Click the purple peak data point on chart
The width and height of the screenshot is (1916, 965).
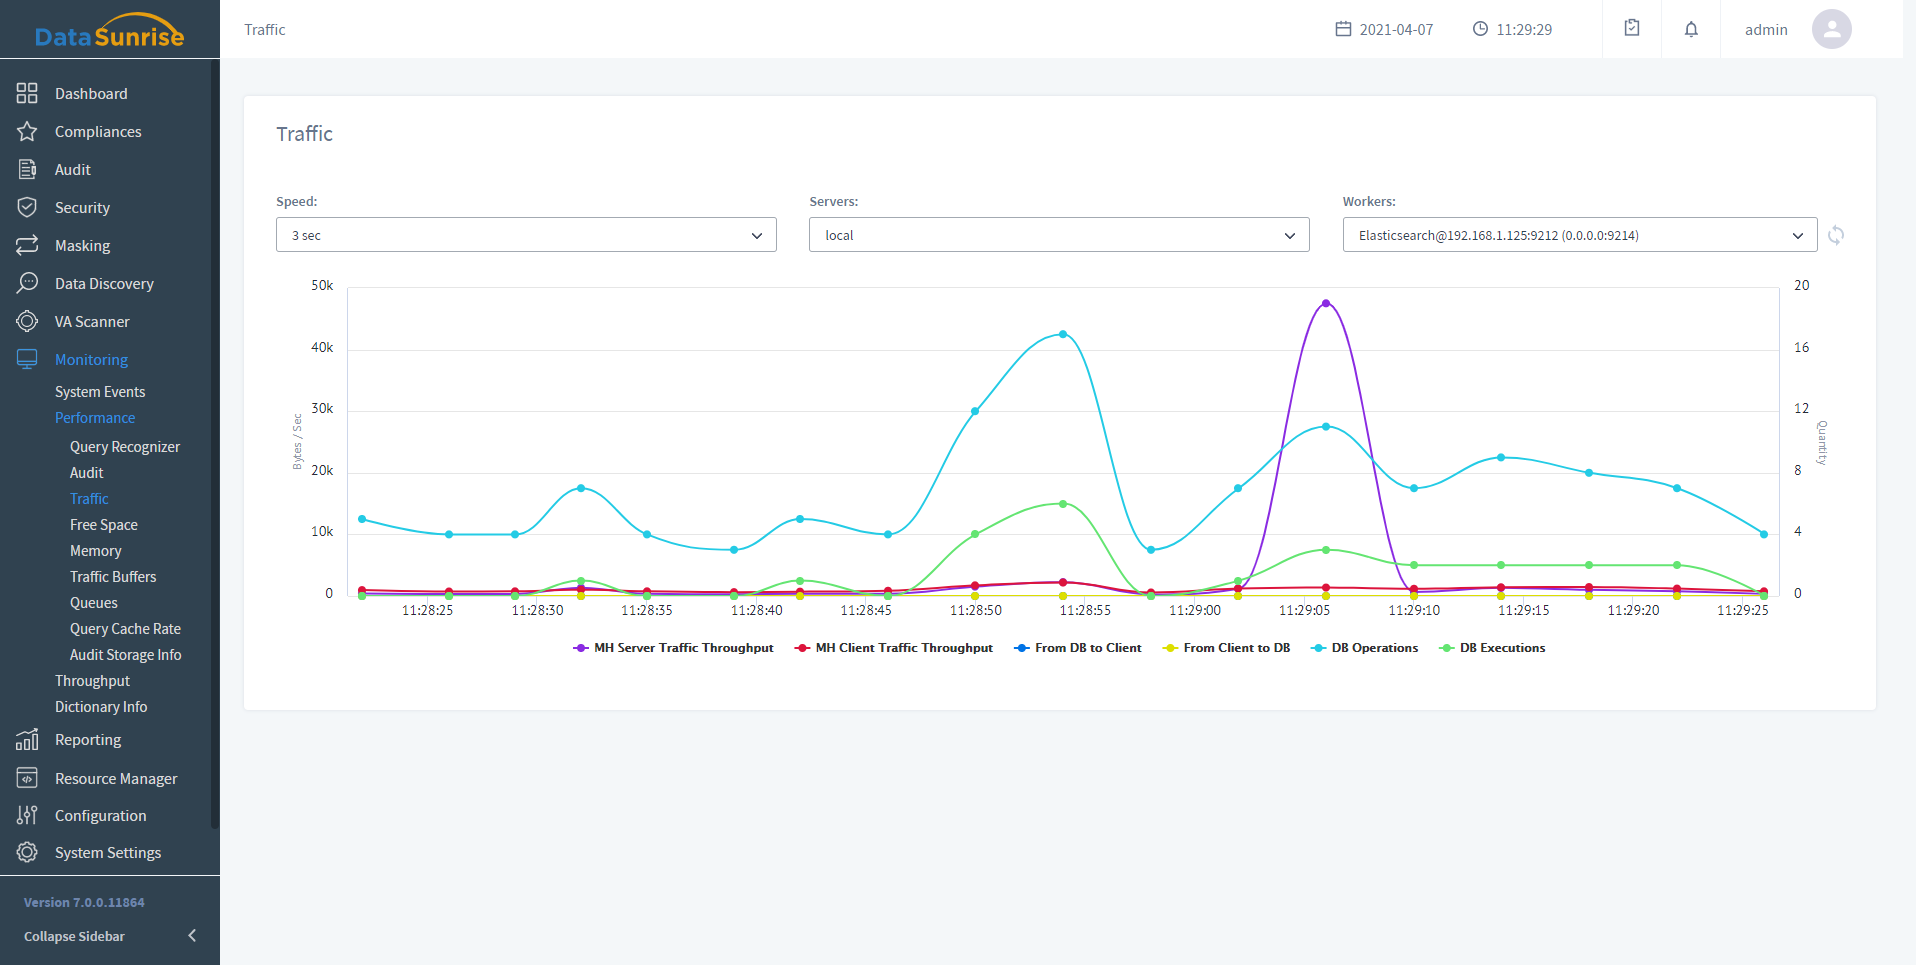tap(1326, 303)
